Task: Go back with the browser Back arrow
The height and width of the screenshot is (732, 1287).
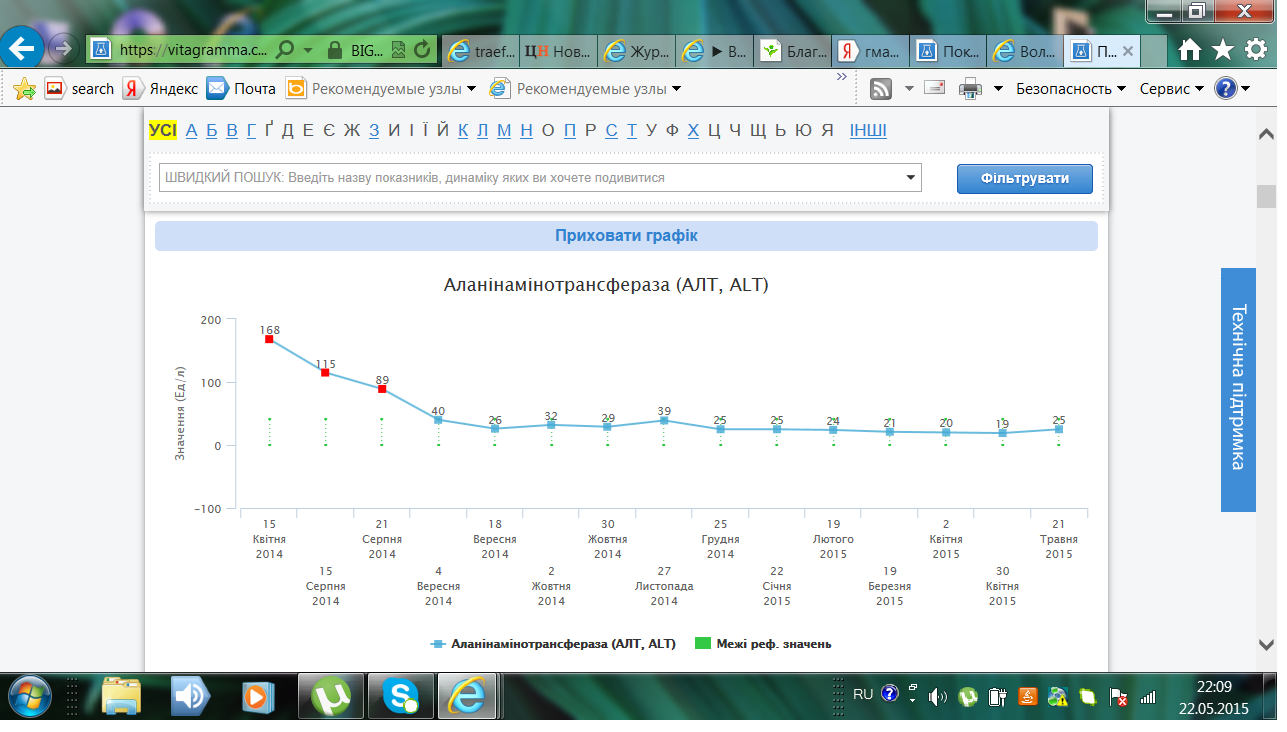Action: [23, 47]
